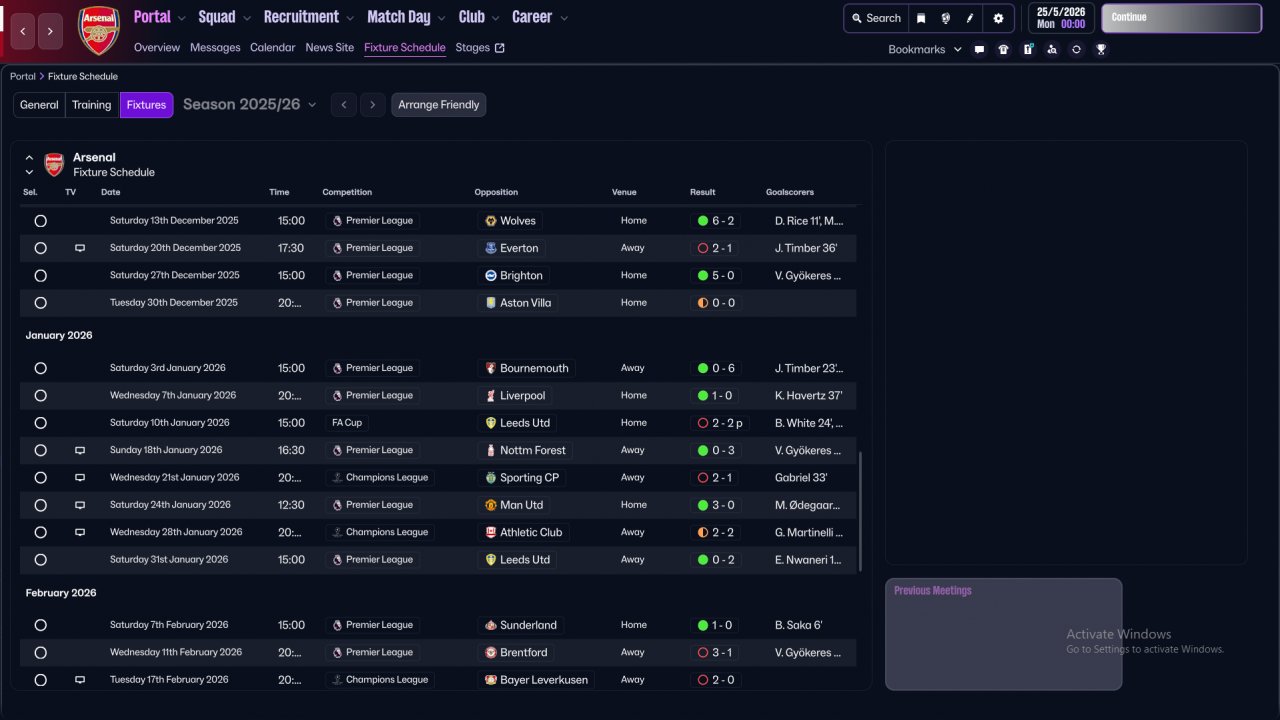Click the Brentford club badge
Viewport: 1280px width, 720px height.
coord(491,653)
